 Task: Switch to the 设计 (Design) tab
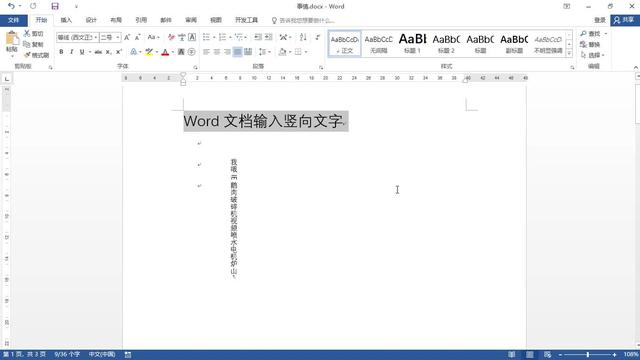click(91, 20)
